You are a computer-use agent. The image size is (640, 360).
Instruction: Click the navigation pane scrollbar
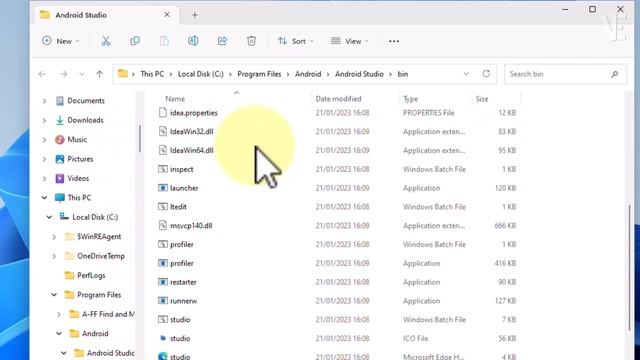(x=140, y=139)
